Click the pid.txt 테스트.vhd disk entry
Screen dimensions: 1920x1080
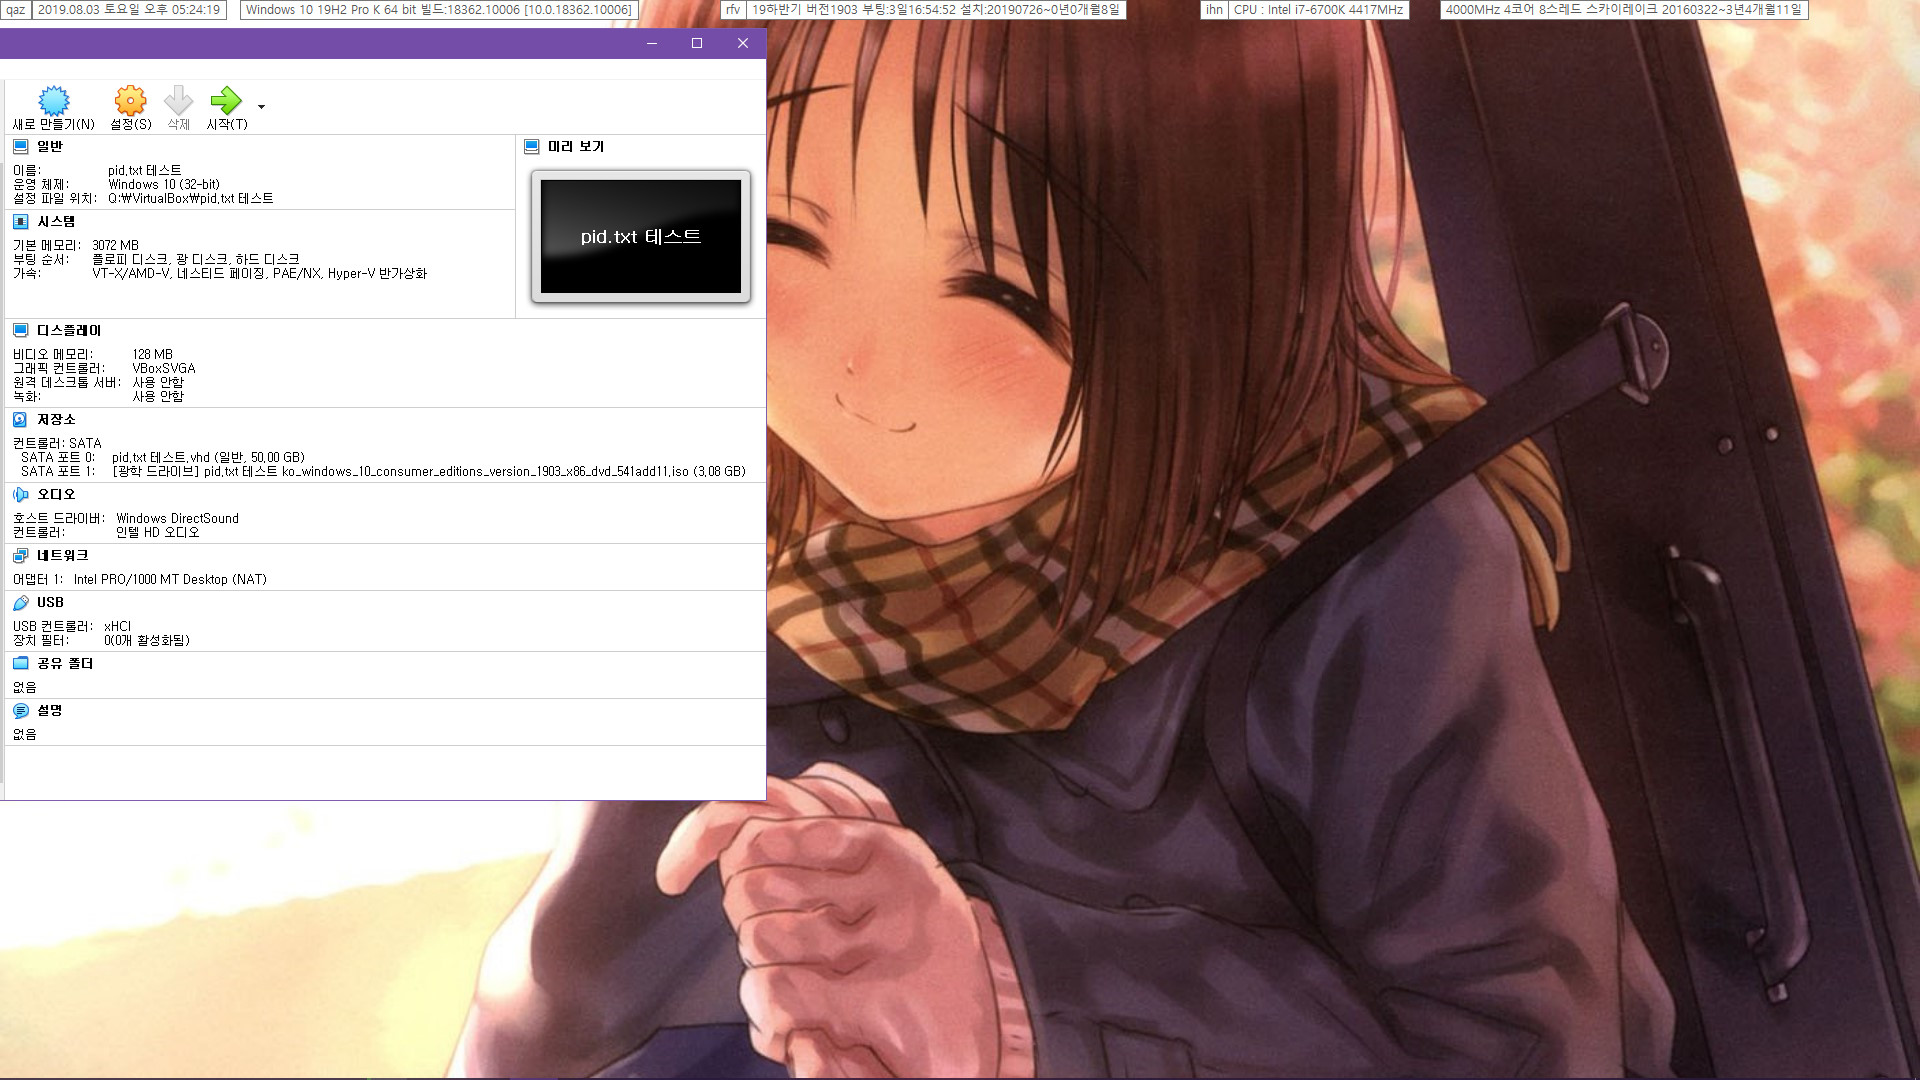(208, 458)
